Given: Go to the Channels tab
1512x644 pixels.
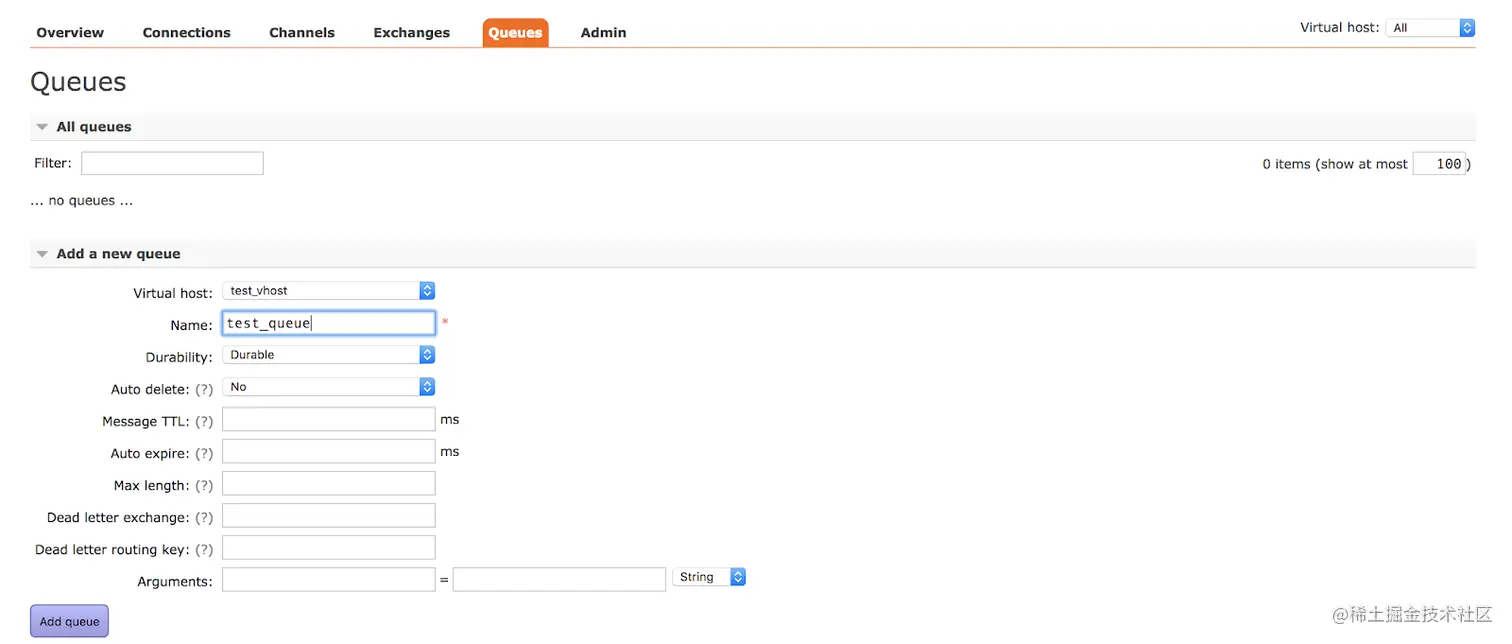Looking at the screenshot, I should click(302, 32).
